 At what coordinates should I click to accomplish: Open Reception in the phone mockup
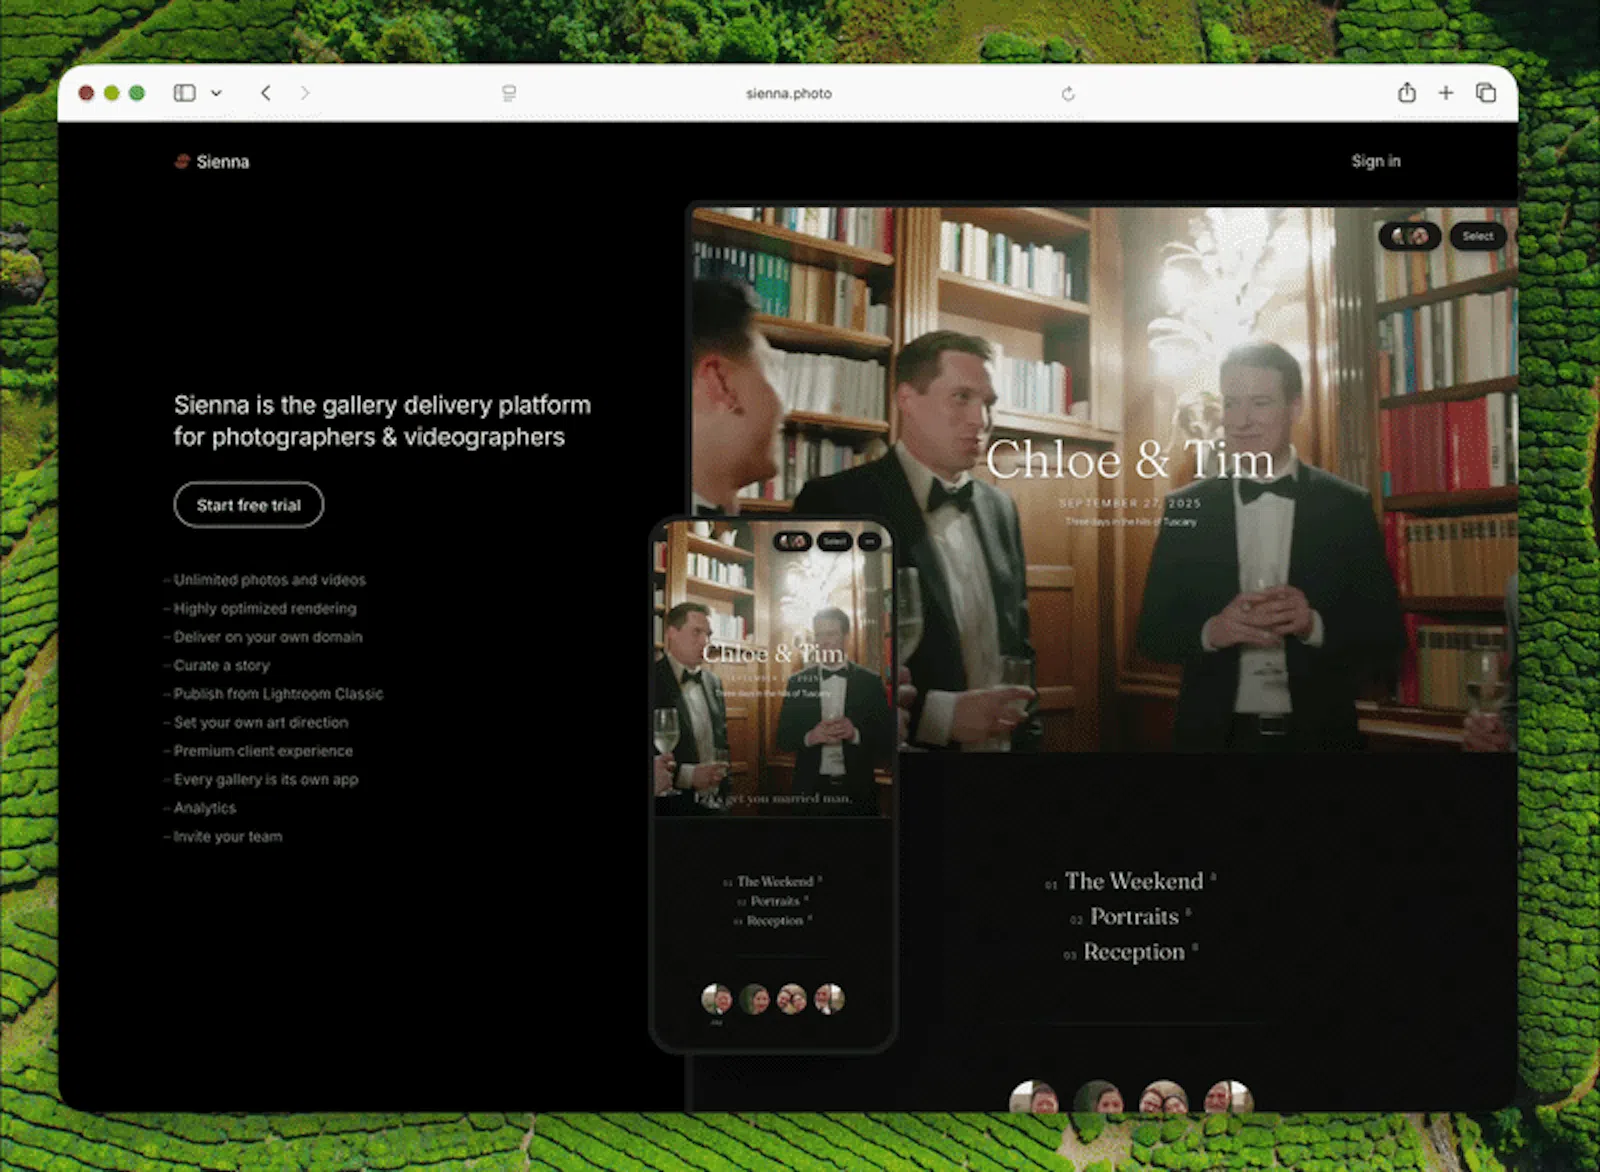coord(774,920)
